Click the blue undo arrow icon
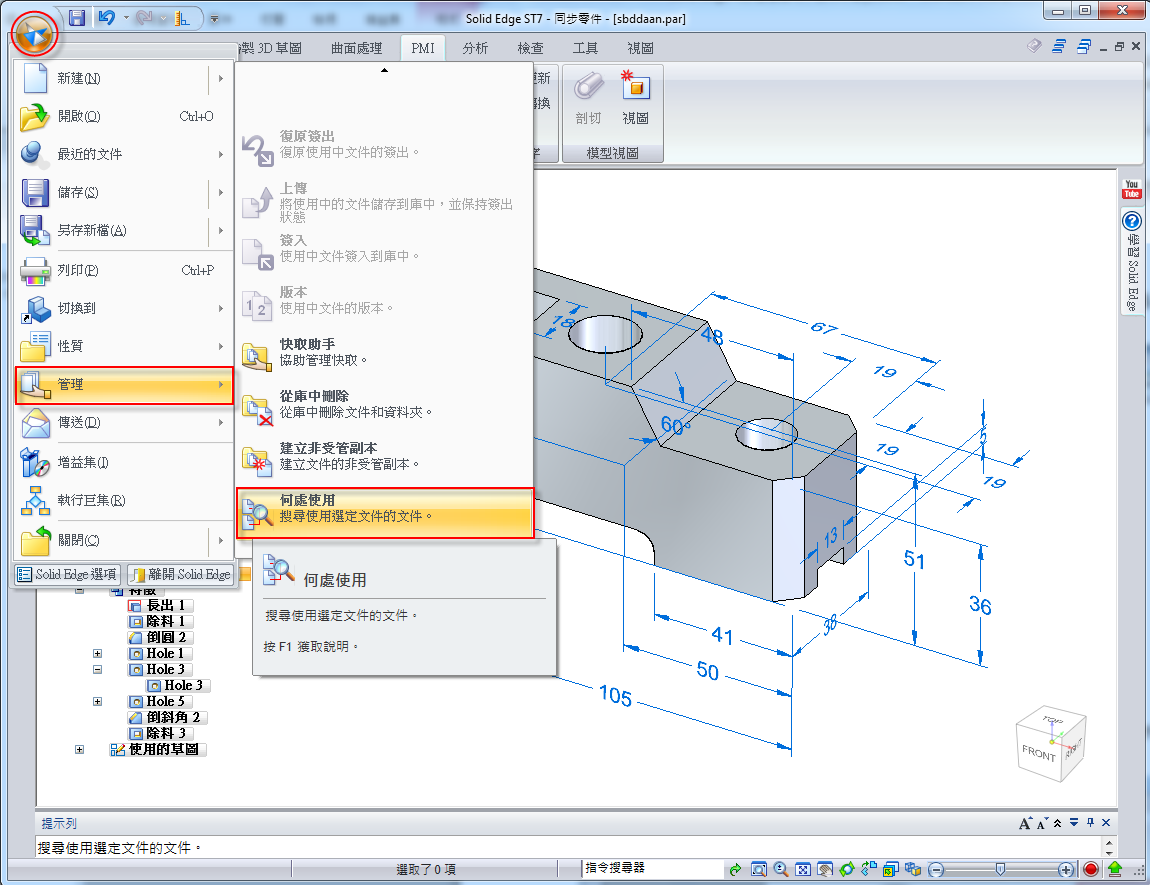 pos(107,18)
